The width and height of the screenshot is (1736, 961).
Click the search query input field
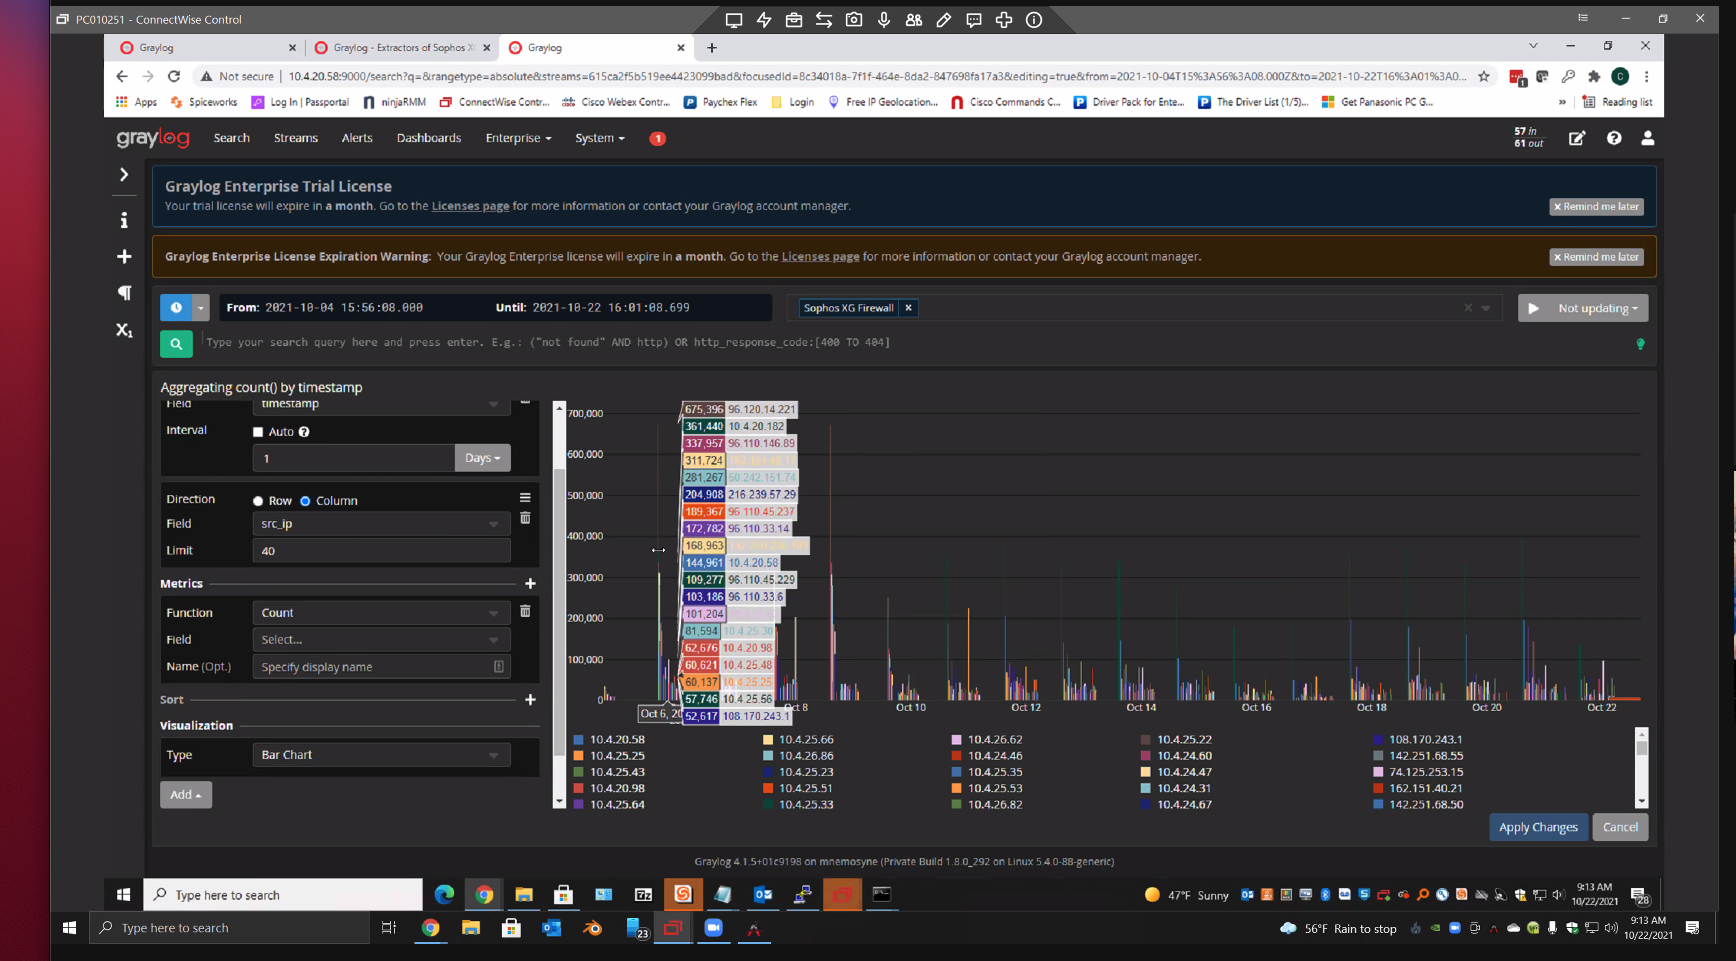700,342
